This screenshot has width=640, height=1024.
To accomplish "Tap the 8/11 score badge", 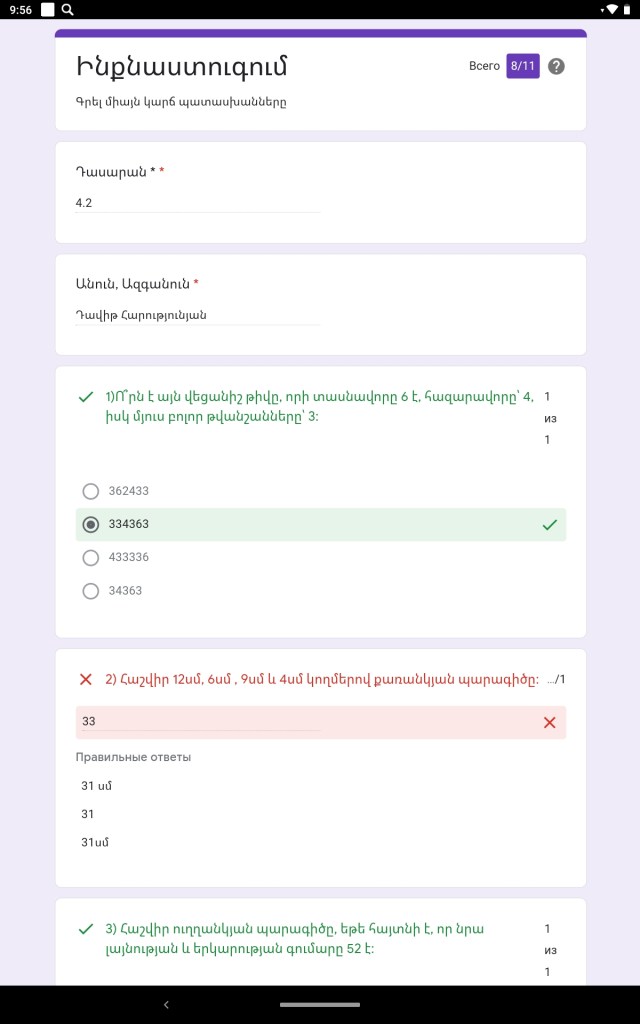I will 522,66.
